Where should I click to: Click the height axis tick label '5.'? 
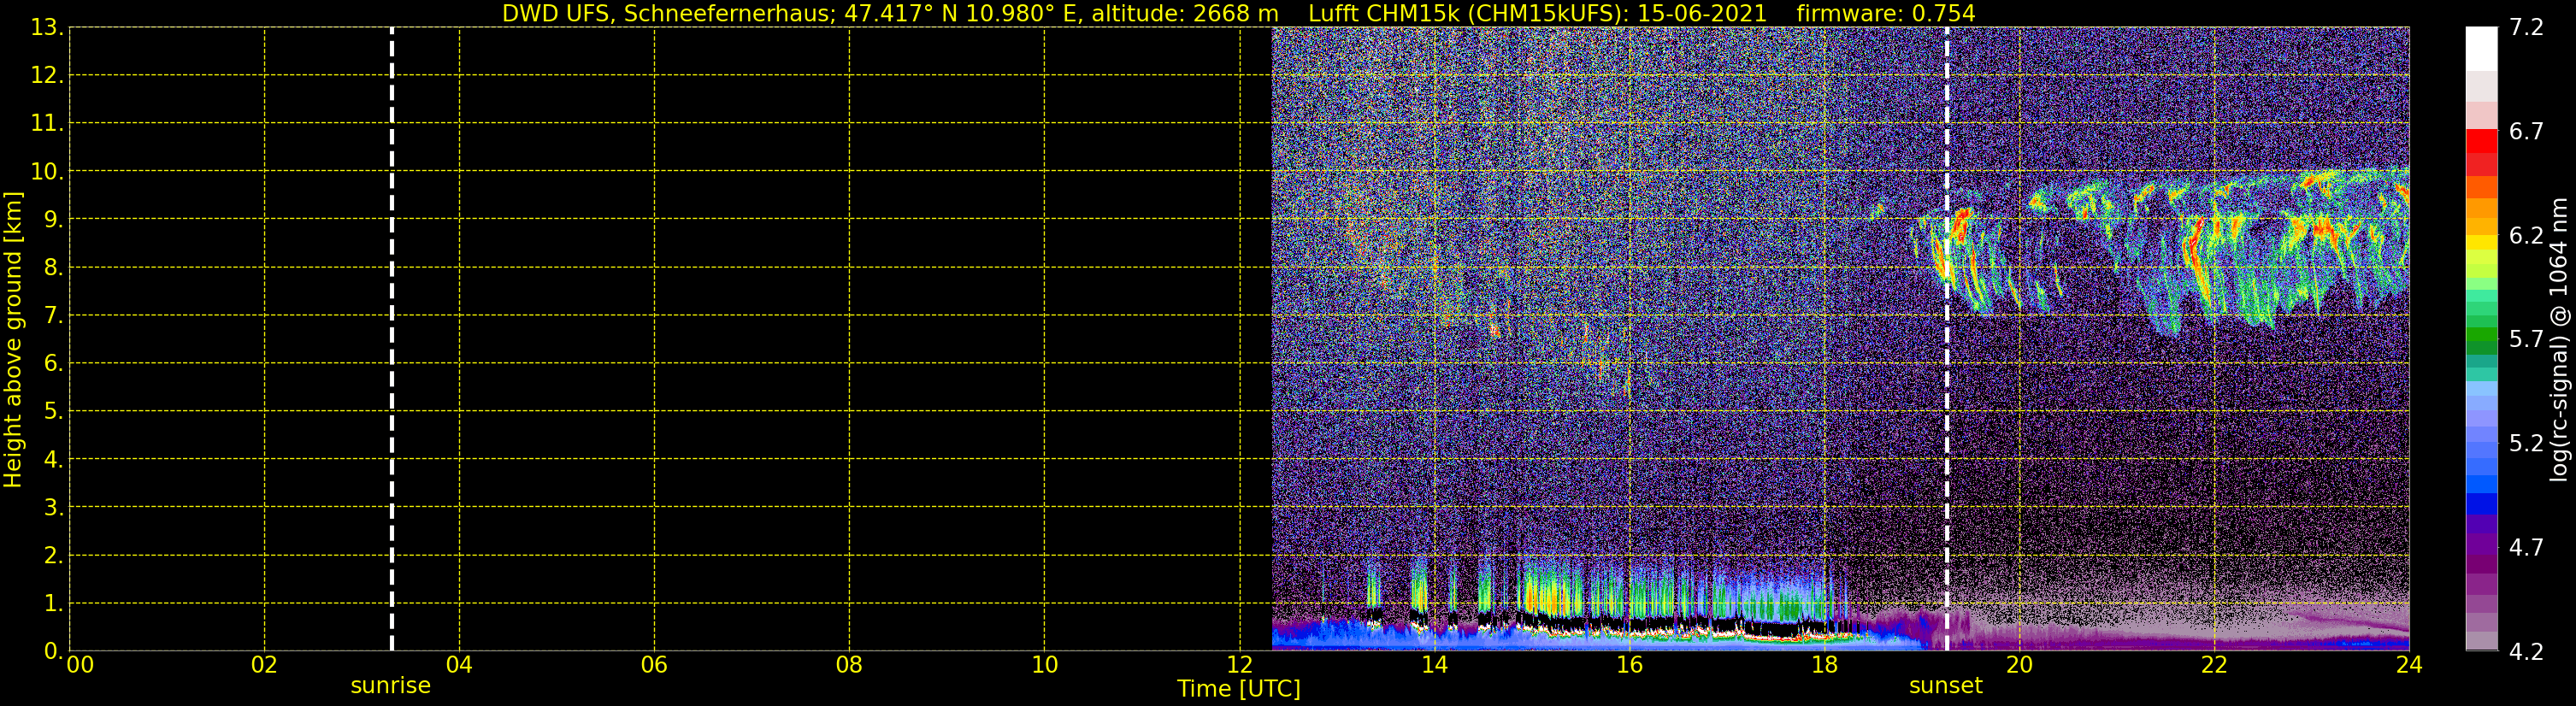[53, 412]
